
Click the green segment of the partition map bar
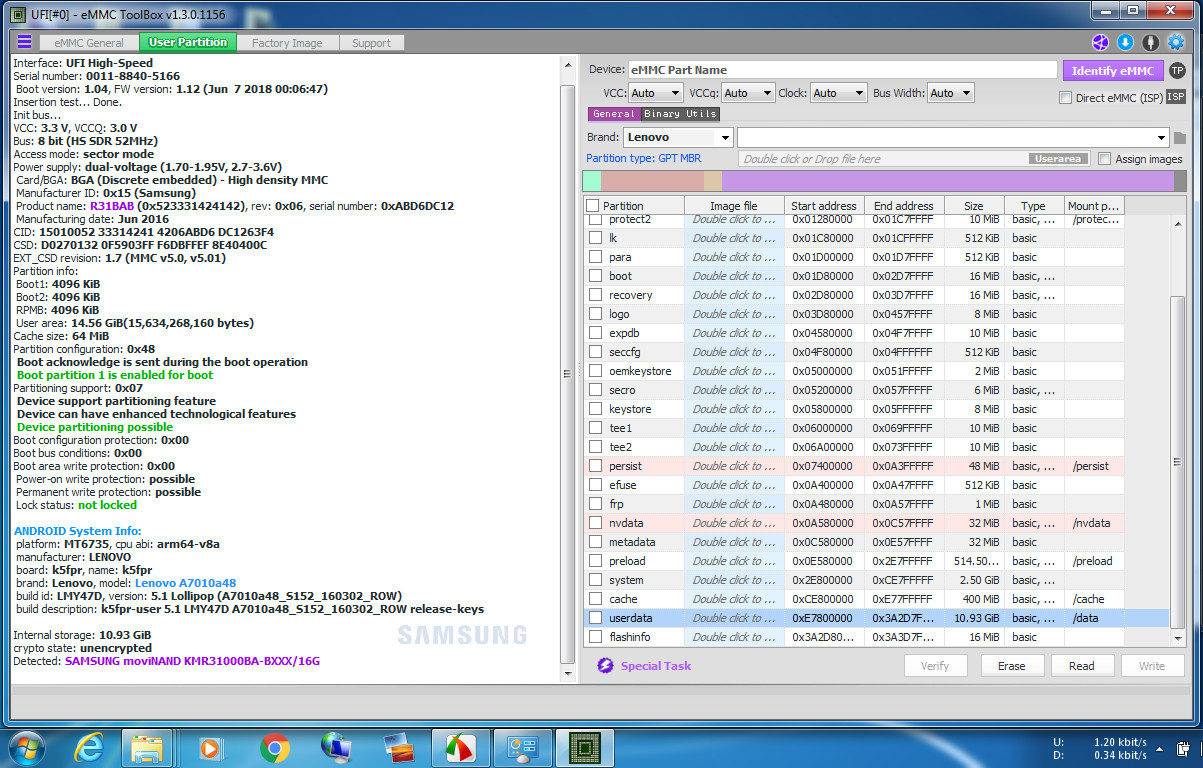coord(592,181)
